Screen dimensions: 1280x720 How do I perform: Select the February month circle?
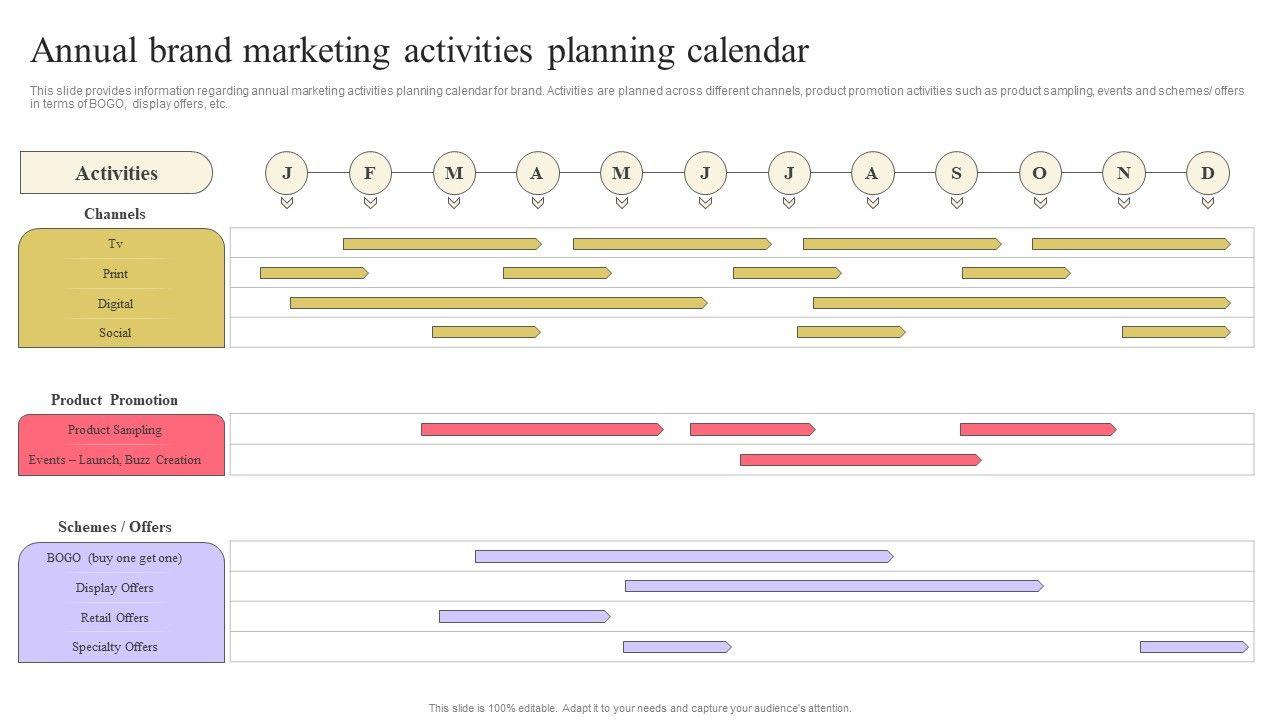(370, 173)
